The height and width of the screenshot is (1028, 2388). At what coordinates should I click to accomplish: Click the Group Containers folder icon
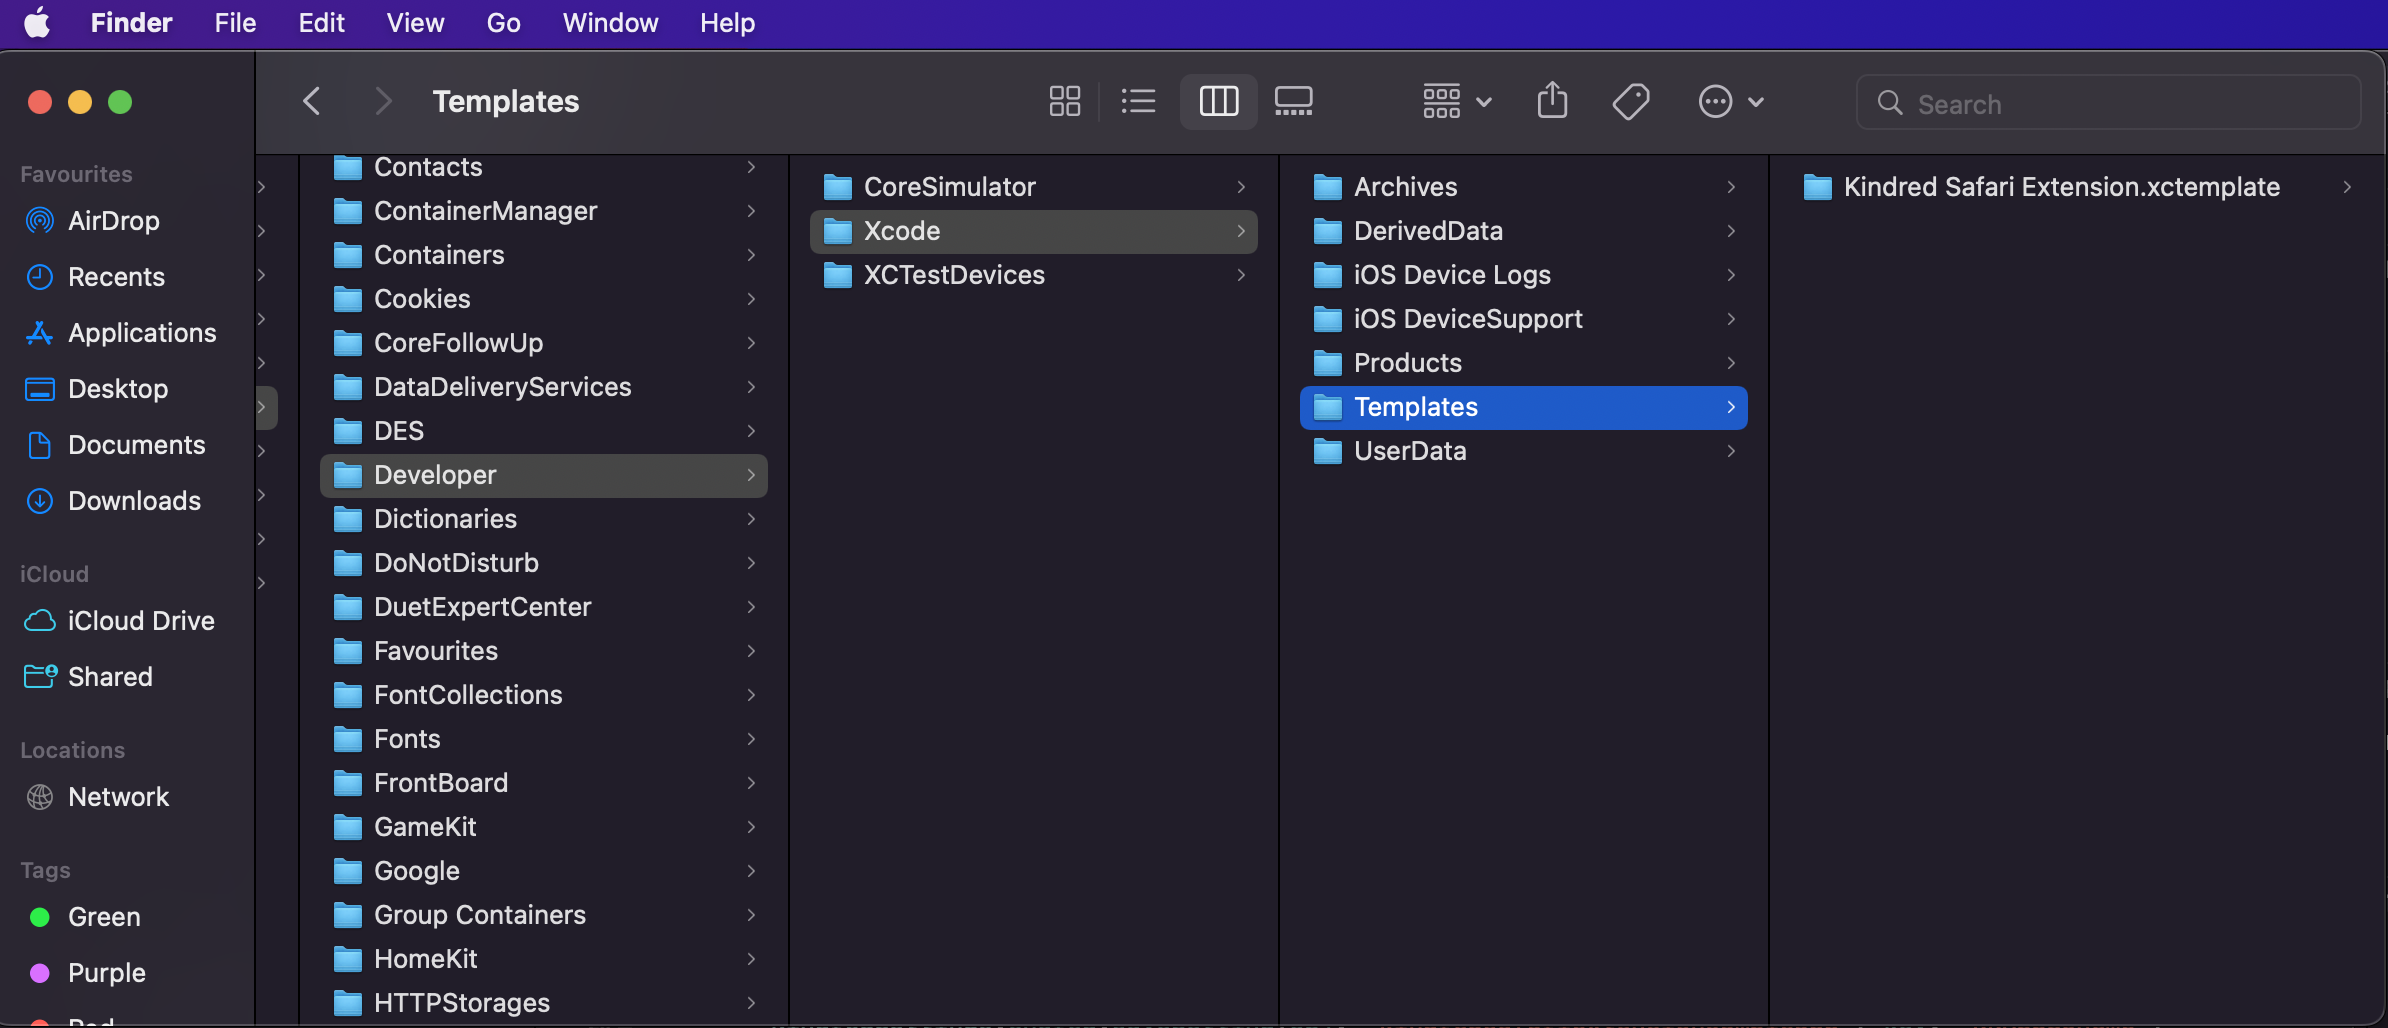coord(347,915)
